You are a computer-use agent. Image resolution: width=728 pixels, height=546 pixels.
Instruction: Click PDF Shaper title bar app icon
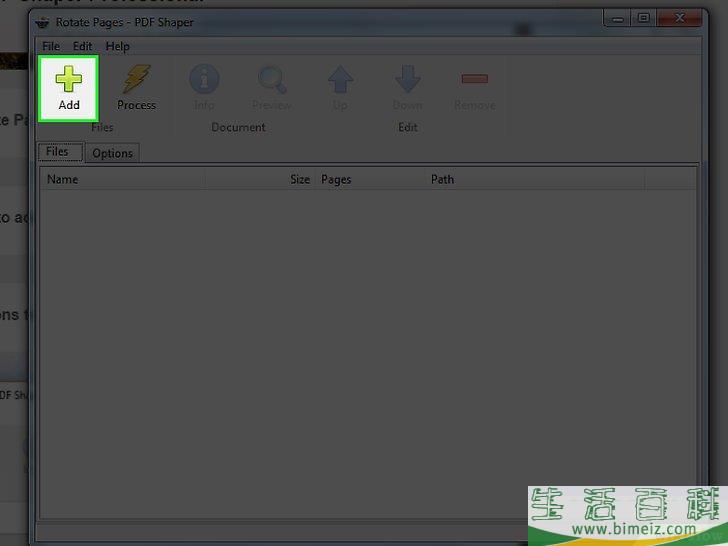tap(42, 22)
